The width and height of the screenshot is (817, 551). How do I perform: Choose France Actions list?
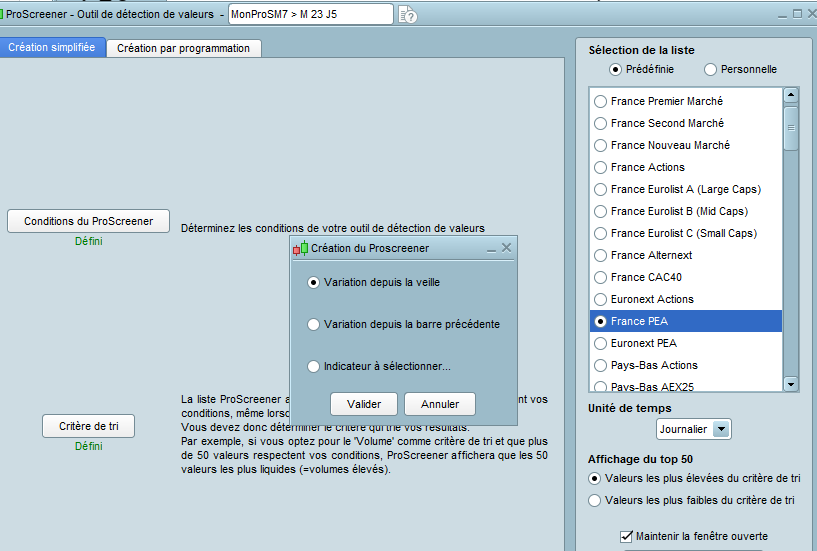(686, 167)
